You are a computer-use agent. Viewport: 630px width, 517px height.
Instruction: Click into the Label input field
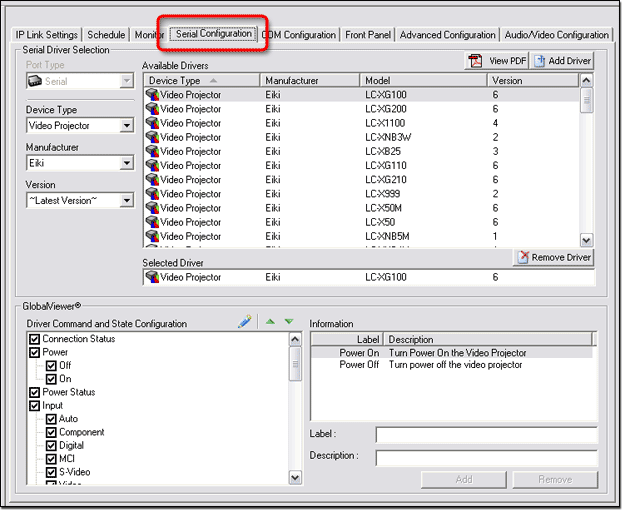[x=486, y=435]
